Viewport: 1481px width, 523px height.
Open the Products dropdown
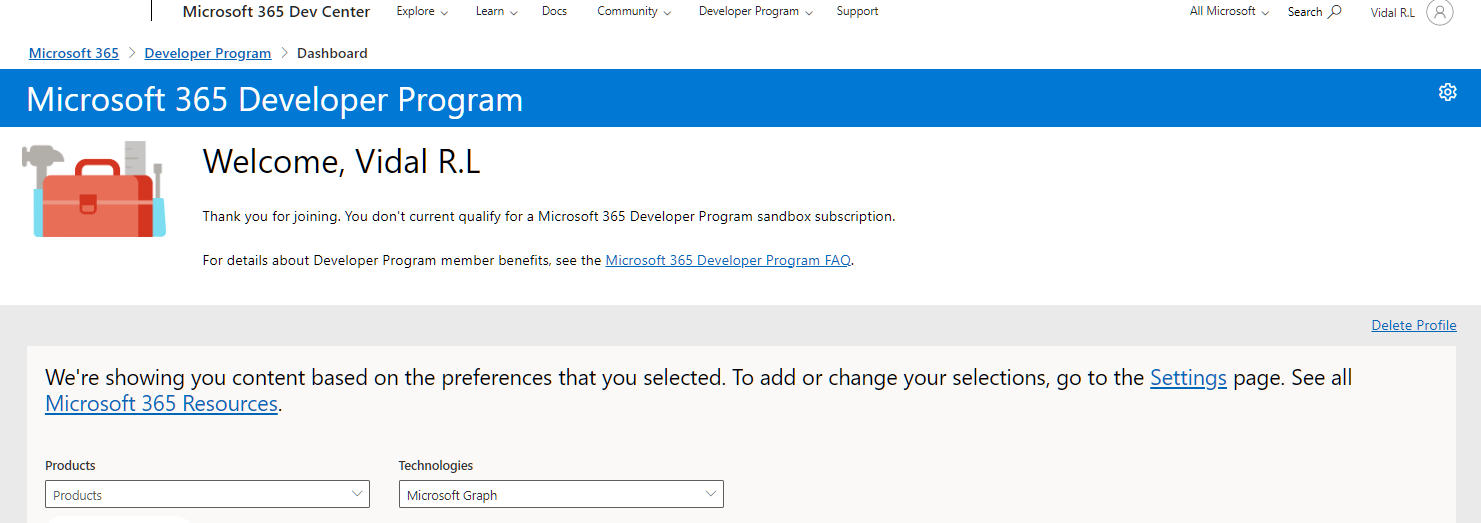click(207, 494)
